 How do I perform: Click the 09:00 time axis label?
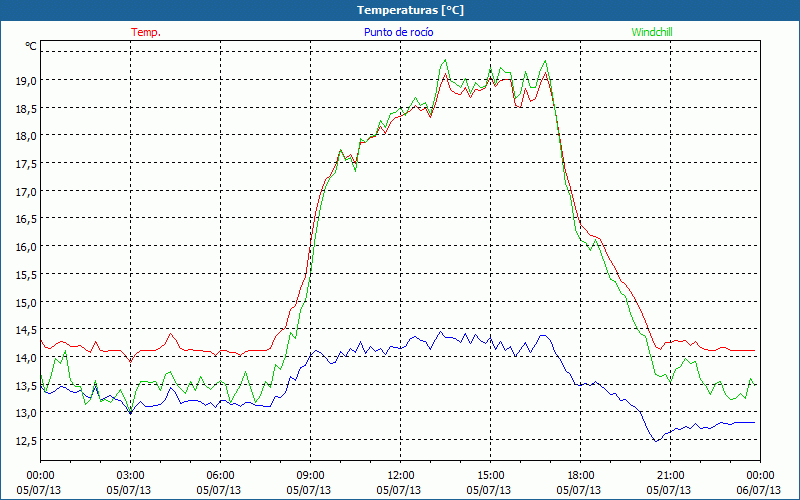(x=310, y=476)
